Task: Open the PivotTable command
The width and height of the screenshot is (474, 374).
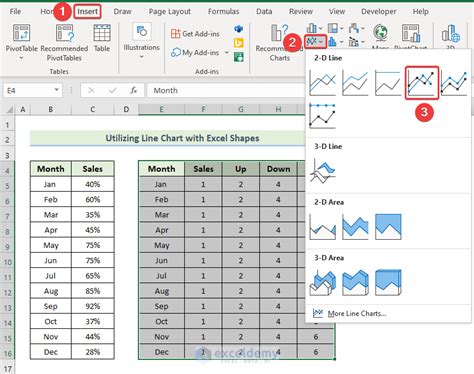Action: 22,42
